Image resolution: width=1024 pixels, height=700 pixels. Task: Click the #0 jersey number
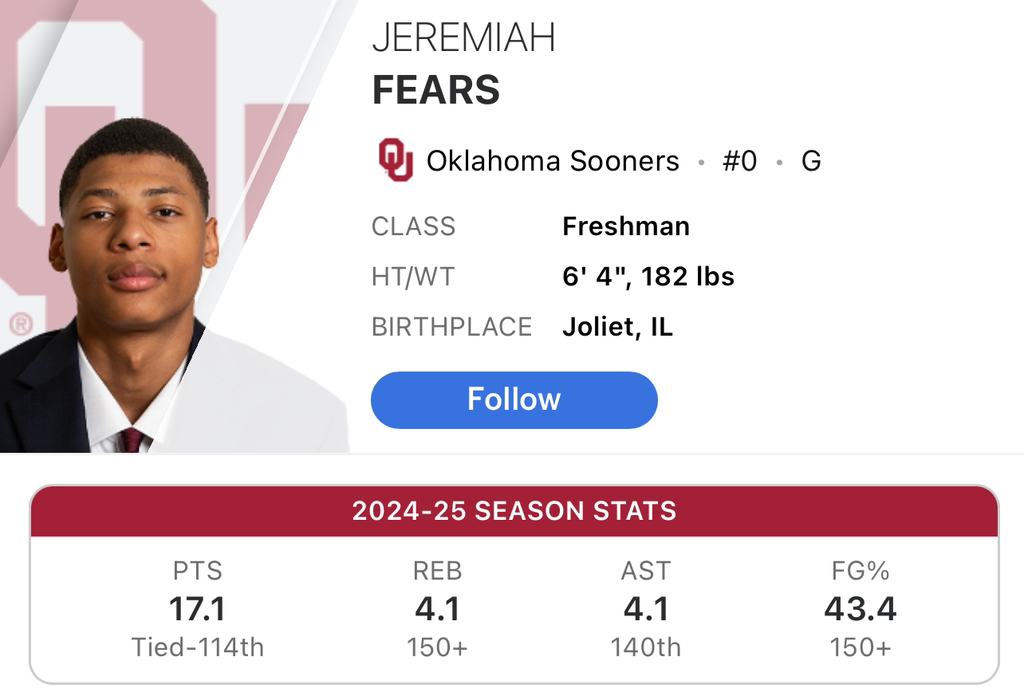click(739, 161)
